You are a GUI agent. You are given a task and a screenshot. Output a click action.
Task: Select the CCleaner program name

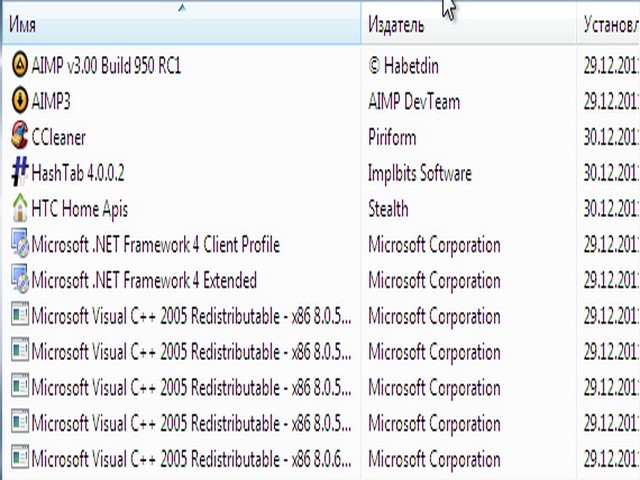[58, 137]
